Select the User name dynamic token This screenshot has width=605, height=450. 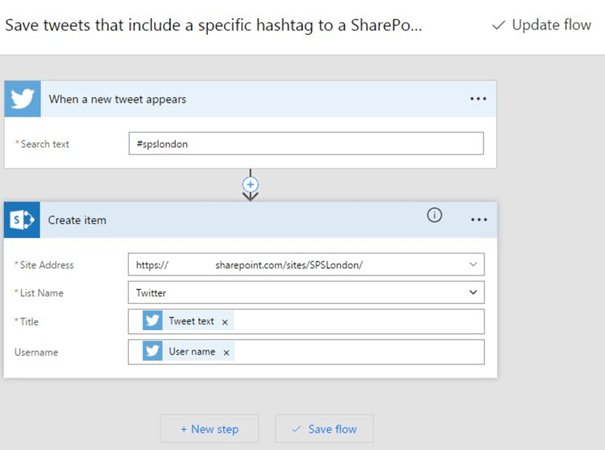[191, 353]
